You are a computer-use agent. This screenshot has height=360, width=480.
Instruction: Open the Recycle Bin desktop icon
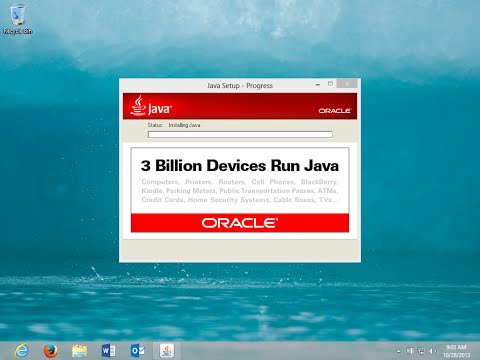17,19
